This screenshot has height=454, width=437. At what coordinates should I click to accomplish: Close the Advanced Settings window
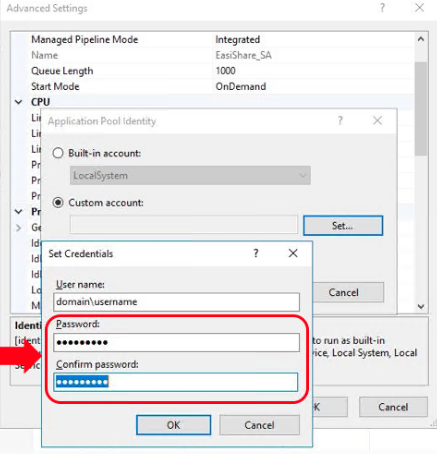click(x=419, y=8)
